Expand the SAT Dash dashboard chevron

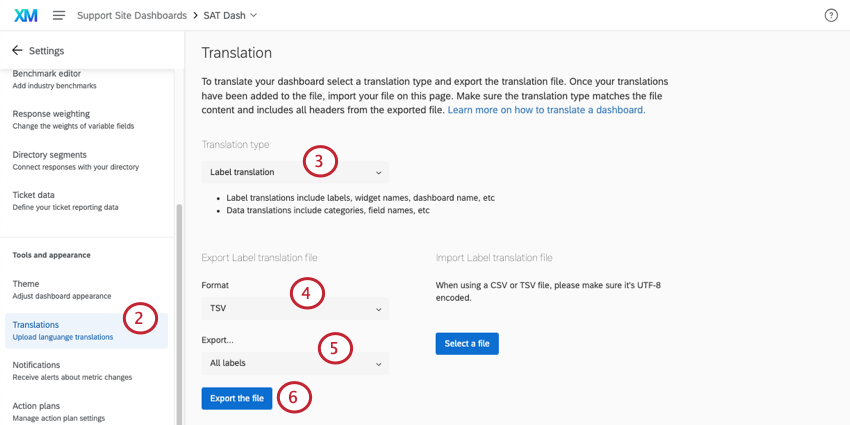click(x=253, y=15)
